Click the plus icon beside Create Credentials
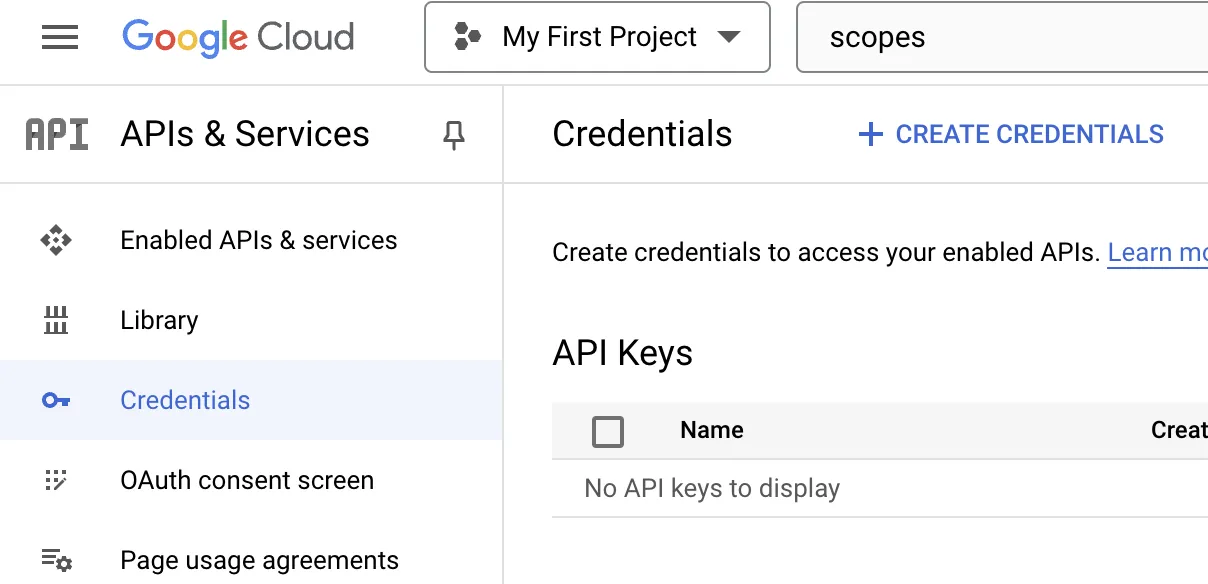 click(871, 134)
